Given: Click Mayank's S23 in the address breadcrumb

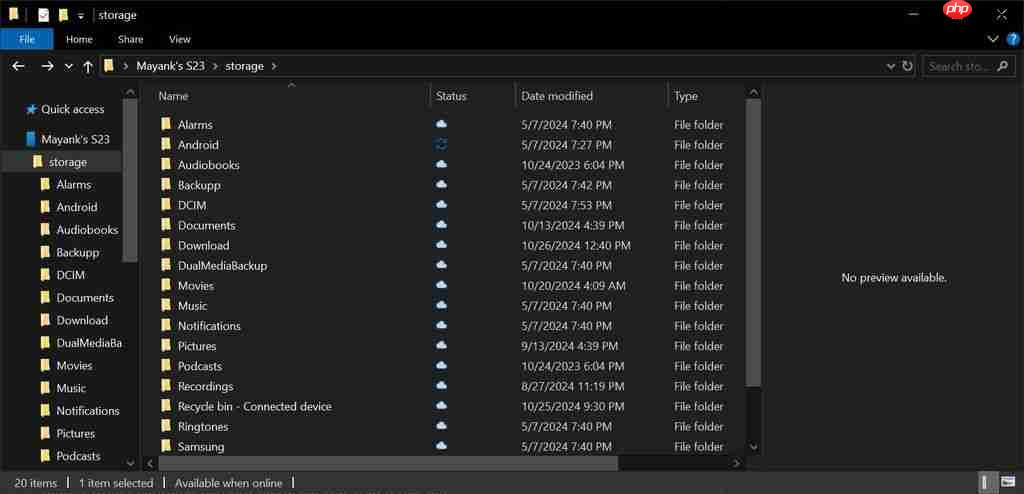Looking at the screenshot, I should pyautogui.click(x=172, y=66).
